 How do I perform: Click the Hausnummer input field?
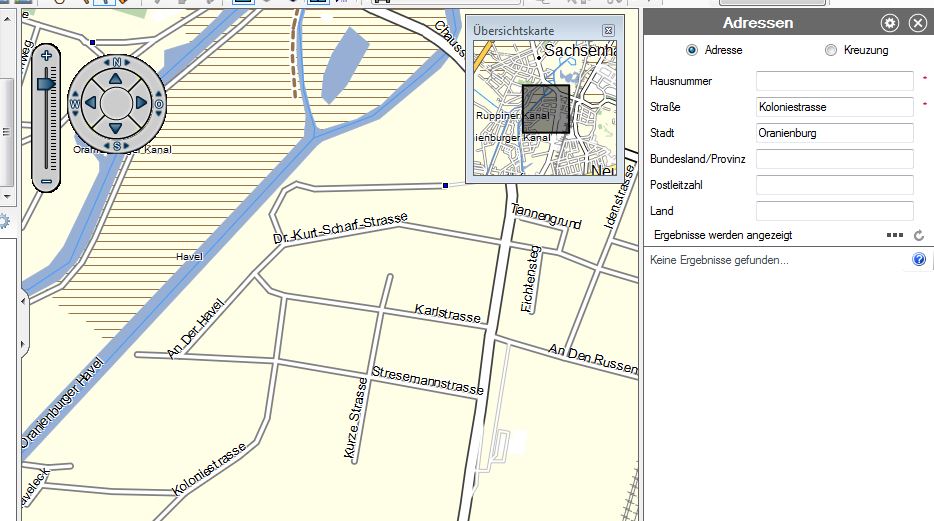(x=834, y=81)
